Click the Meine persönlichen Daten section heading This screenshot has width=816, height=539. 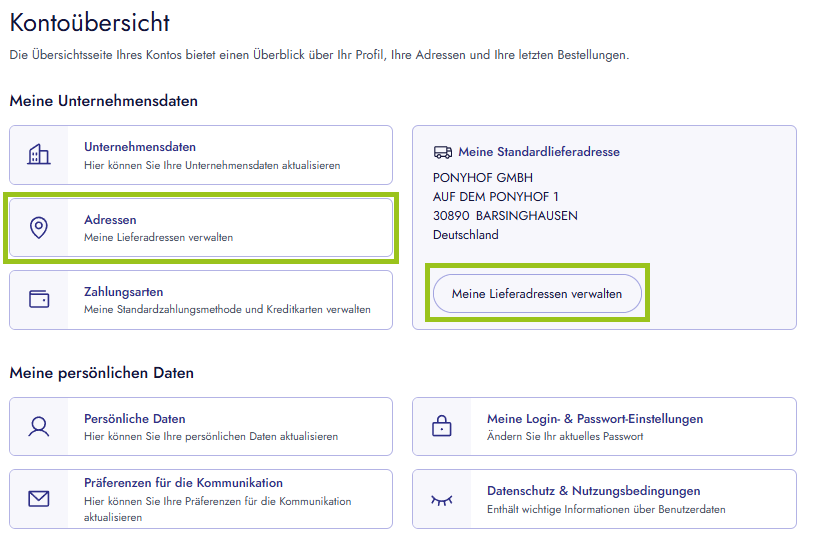(101, 373)
